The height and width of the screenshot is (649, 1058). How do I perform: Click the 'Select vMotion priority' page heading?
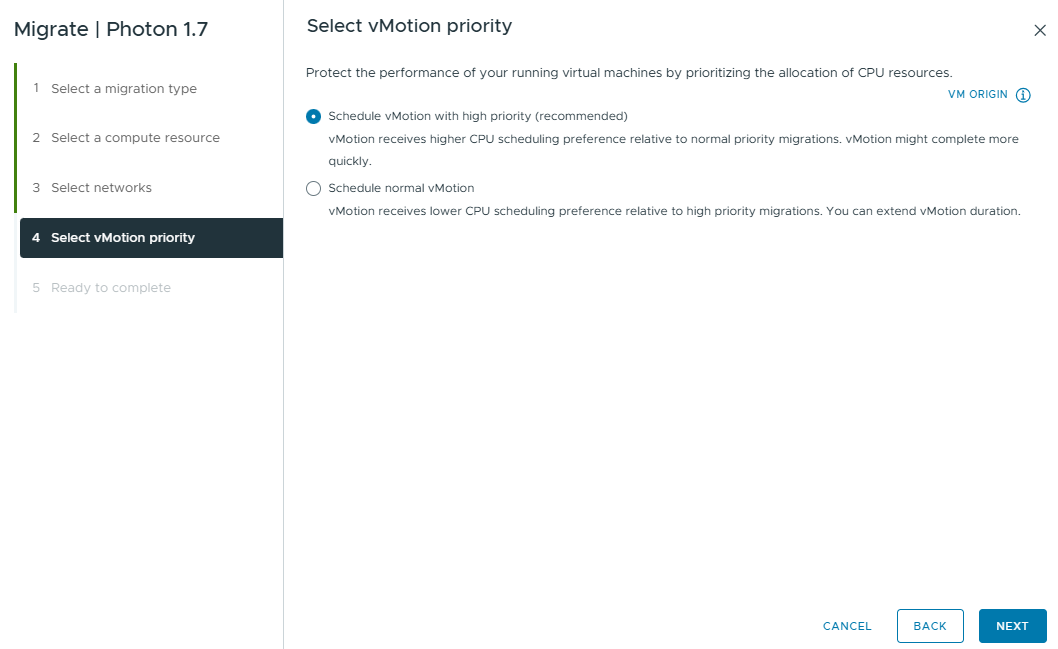click(x=409, y=26)
